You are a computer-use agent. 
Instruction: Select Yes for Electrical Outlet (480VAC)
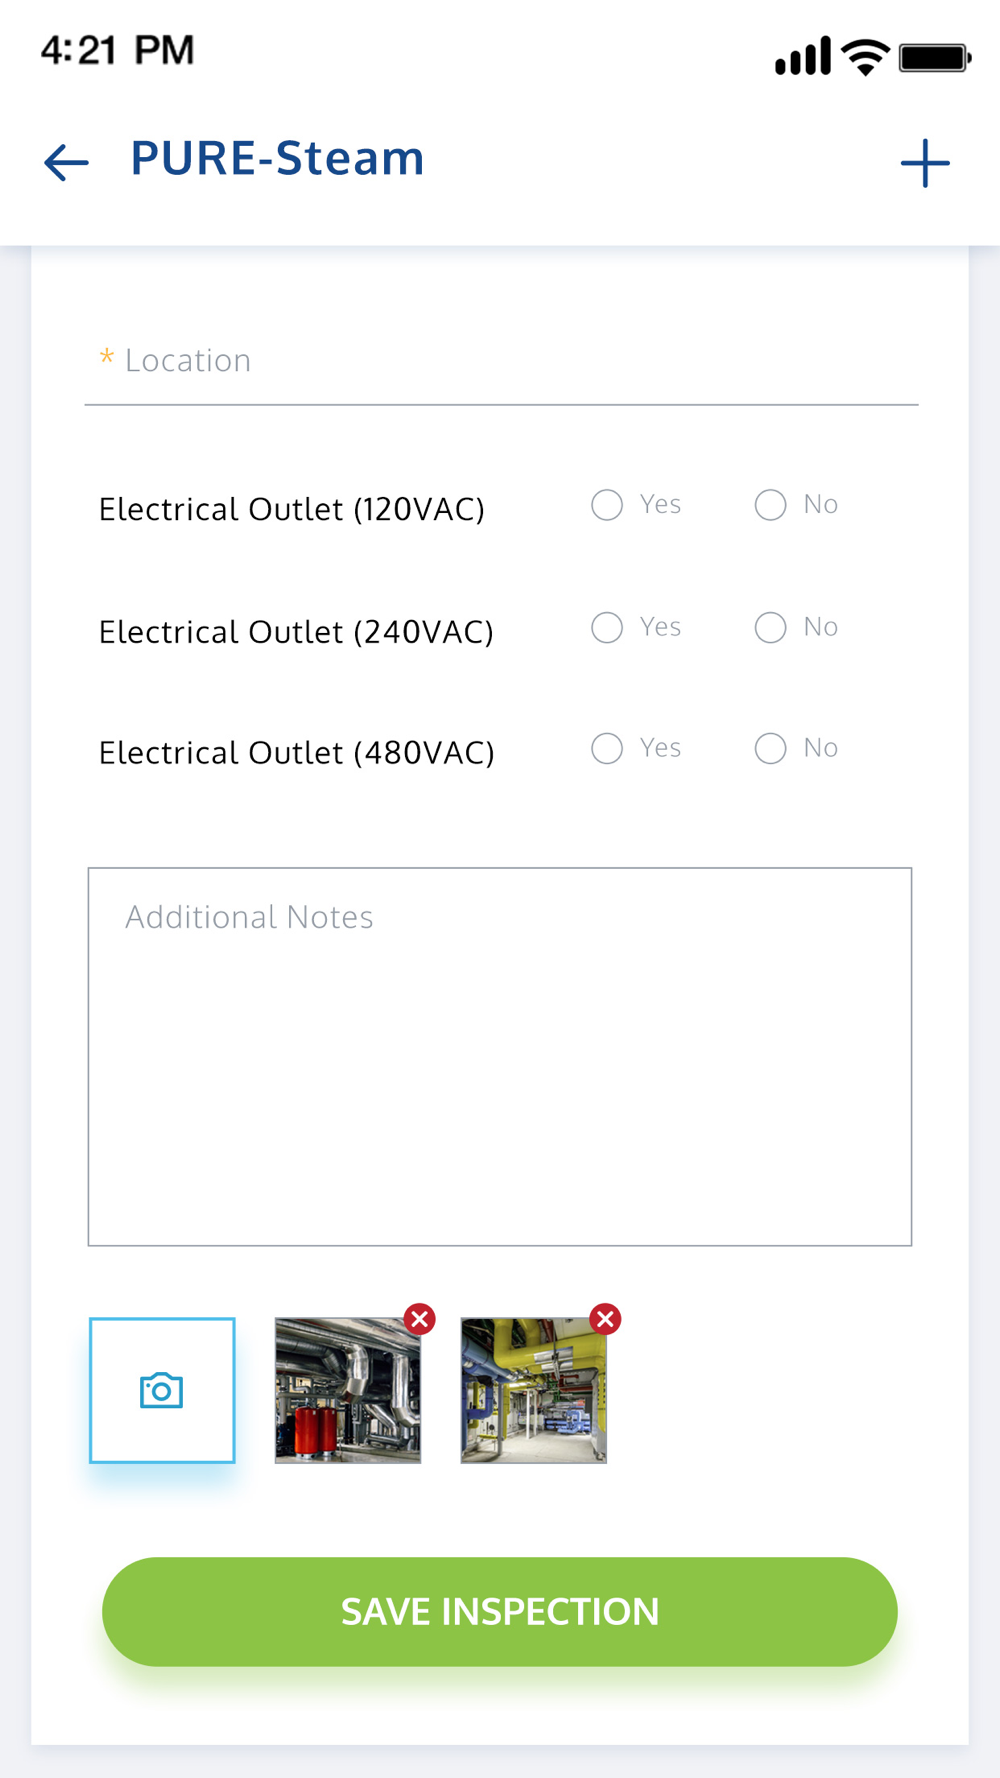607,749
